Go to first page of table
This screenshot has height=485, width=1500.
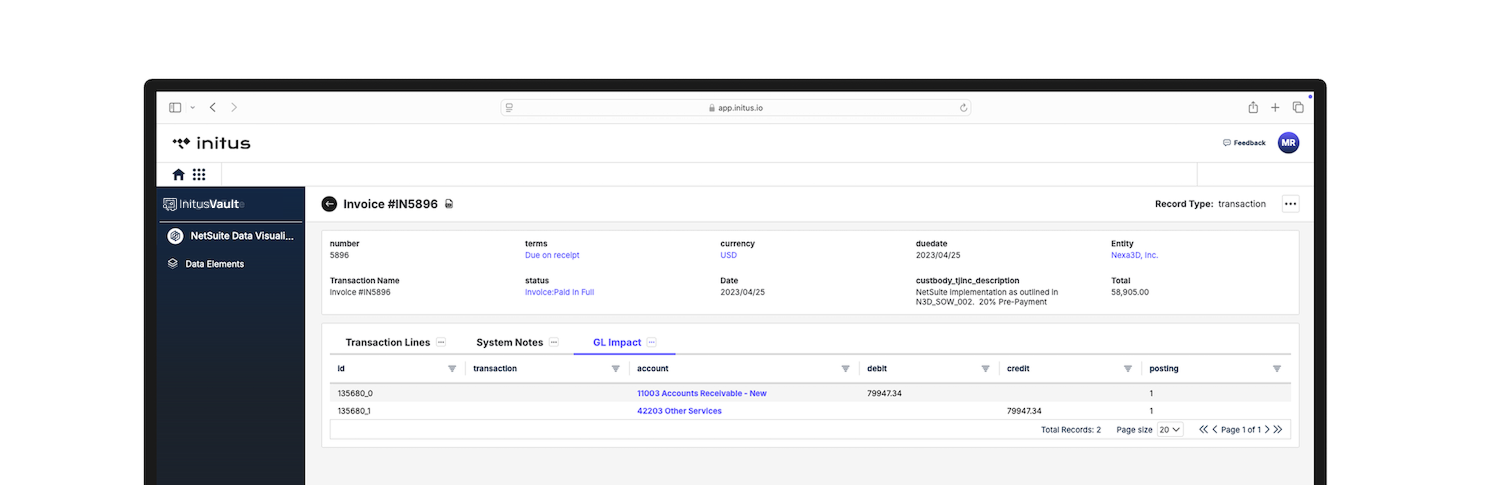coord(1204,429)
